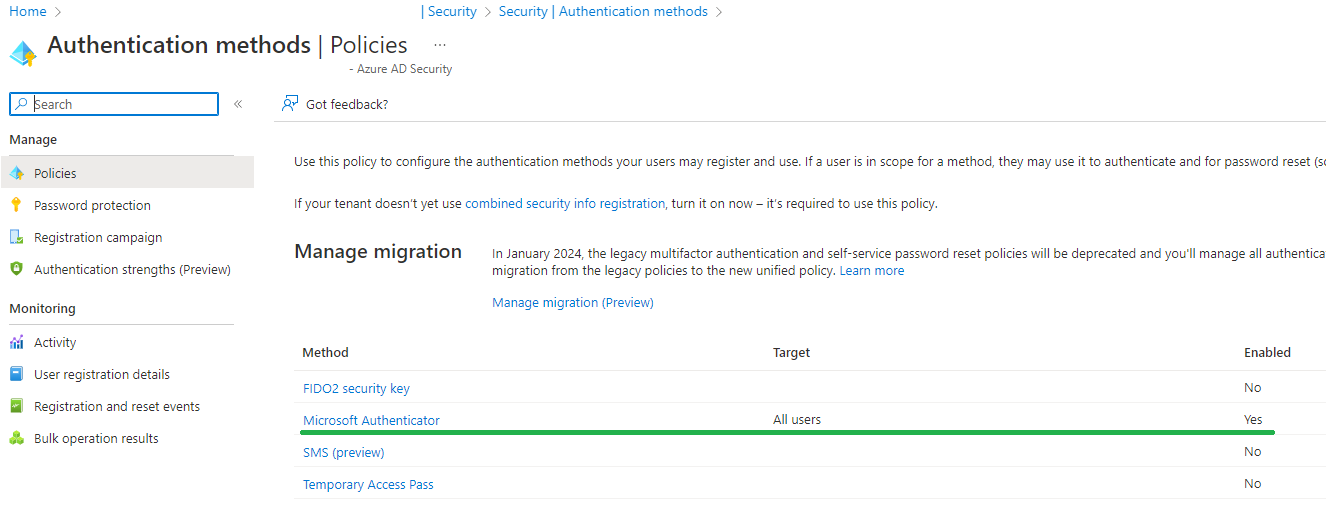This screenshot has height=510, width=1326.
Task: Click Yes in Microsoft Authenticator row
Action: pyautogui.click(x=1253, y=419)
